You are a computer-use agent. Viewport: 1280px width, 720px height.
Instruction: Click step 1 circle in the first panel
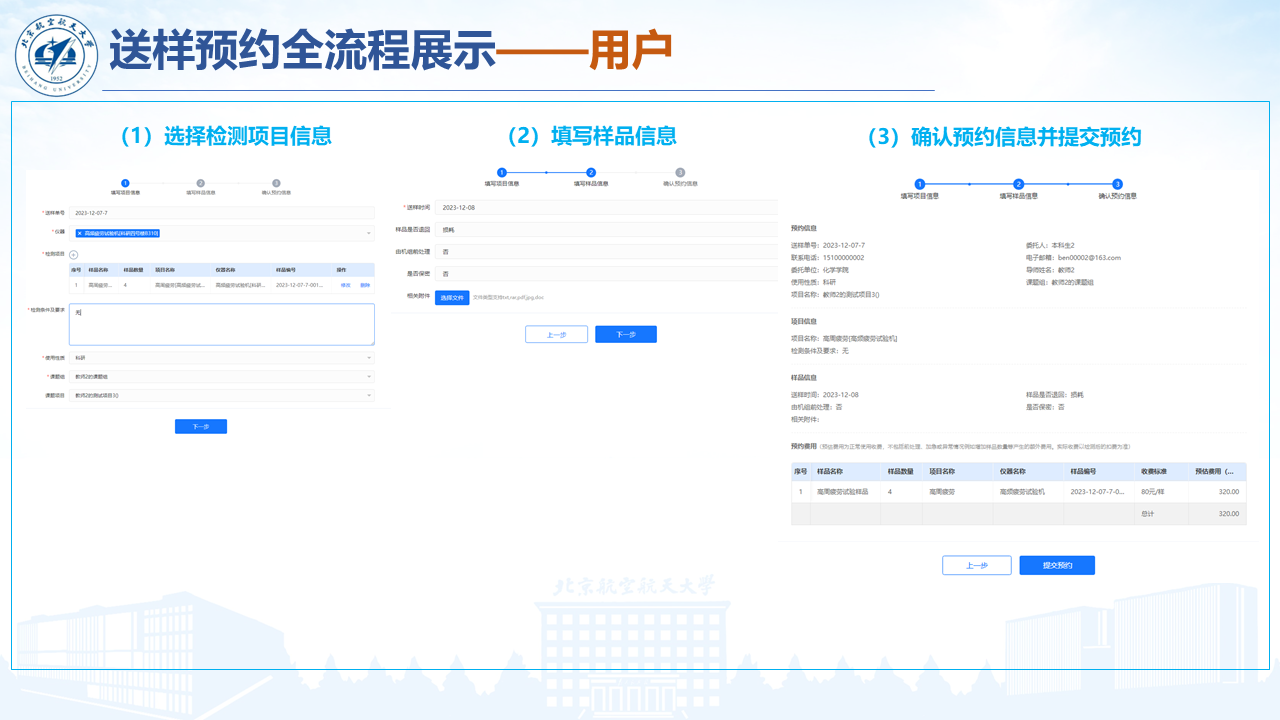coord(125,183)
